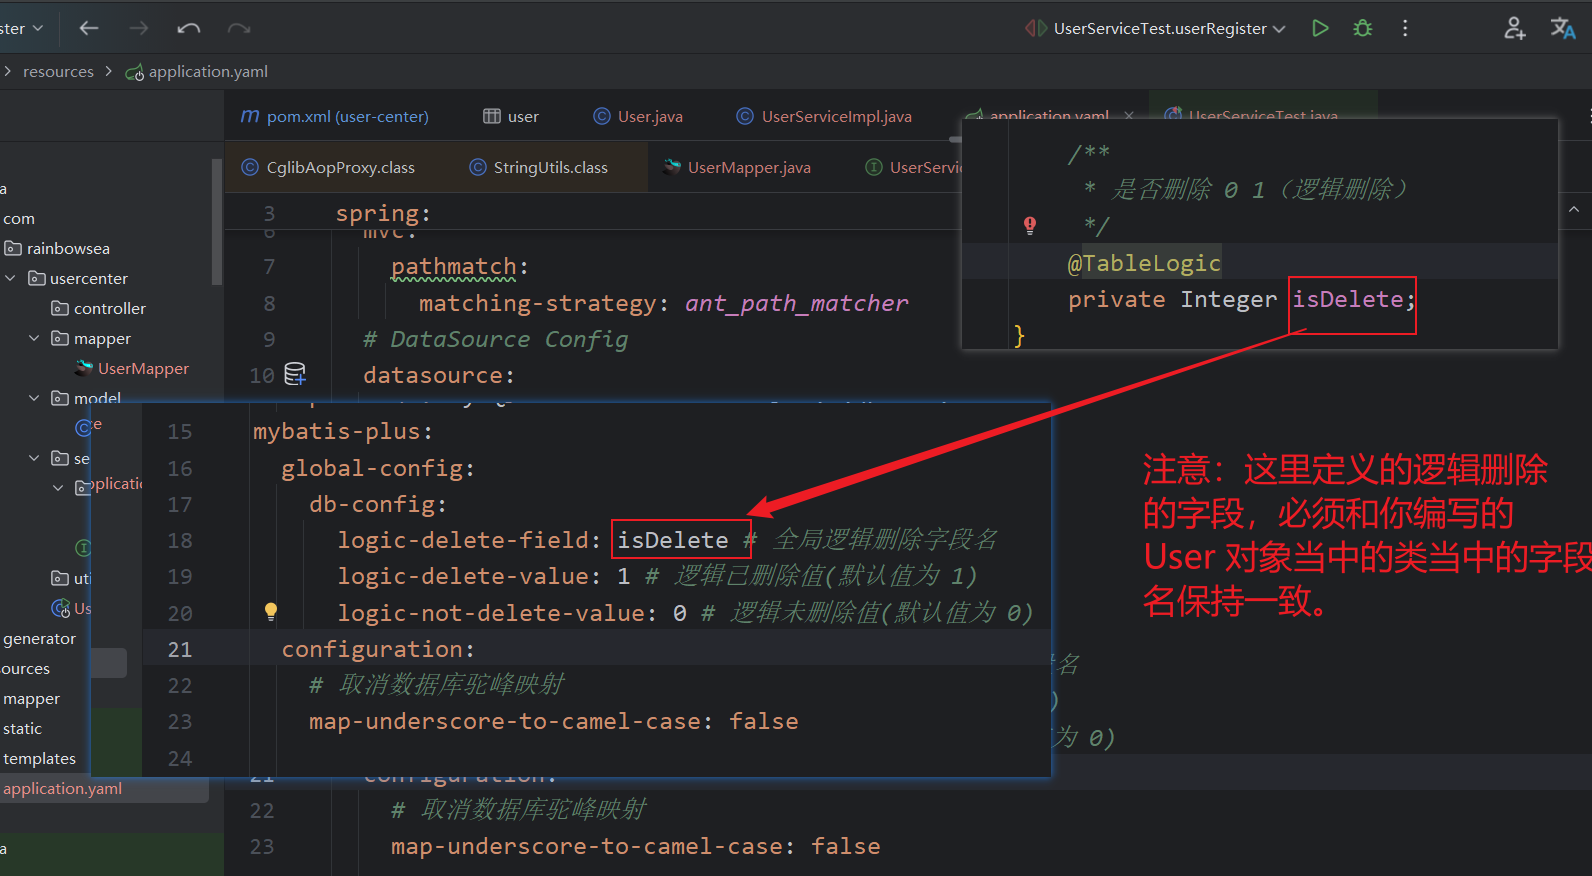
Task: Select the model package in project tree
Action: pos(86,397)
